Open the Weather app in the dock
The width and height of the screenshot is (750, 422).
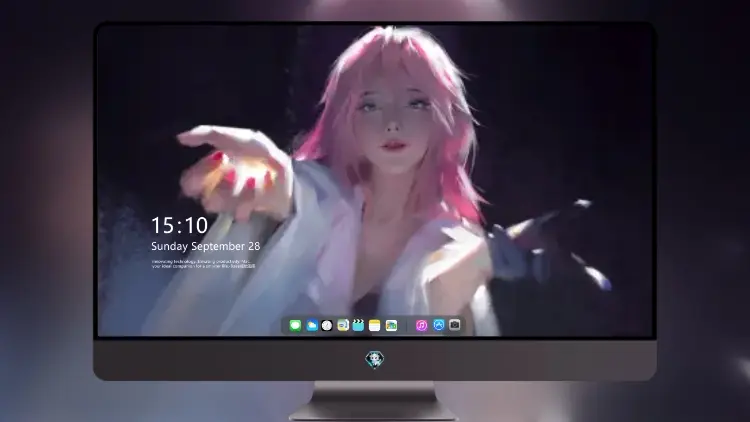click(x=312, y=326)
